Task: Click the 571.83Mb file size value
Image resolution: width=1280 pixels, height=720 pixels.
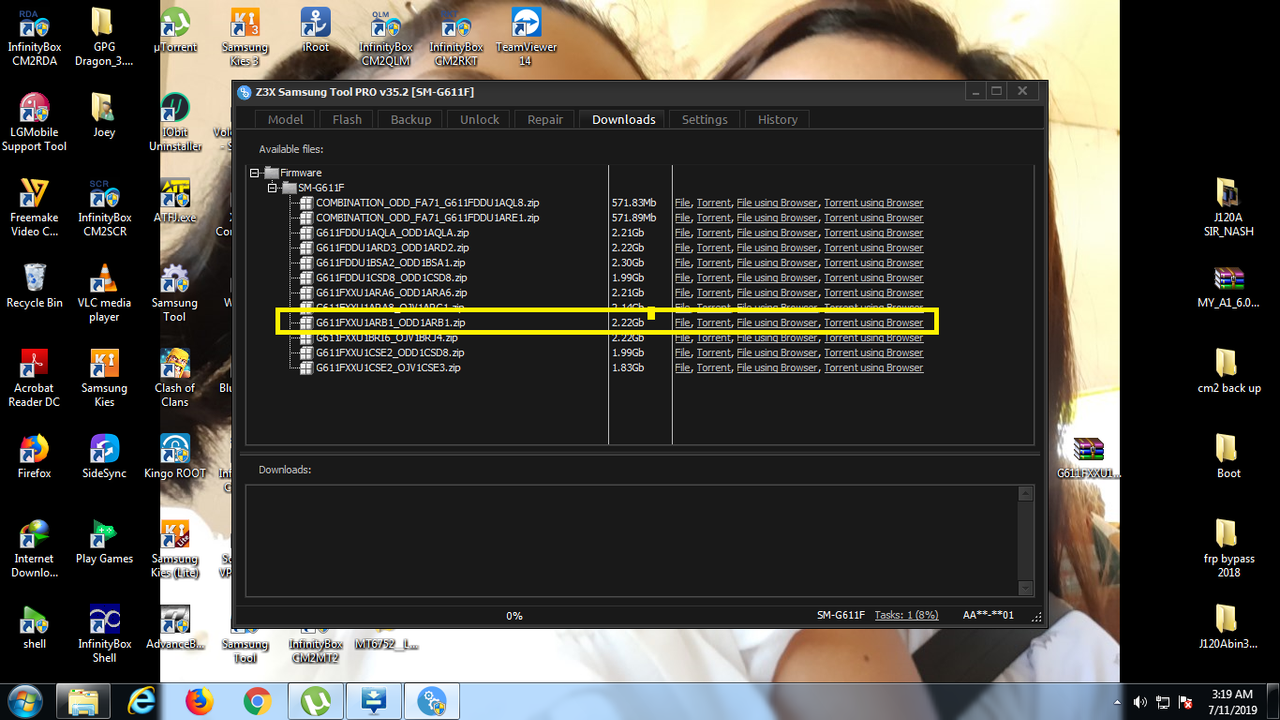Action: point(634,203)
